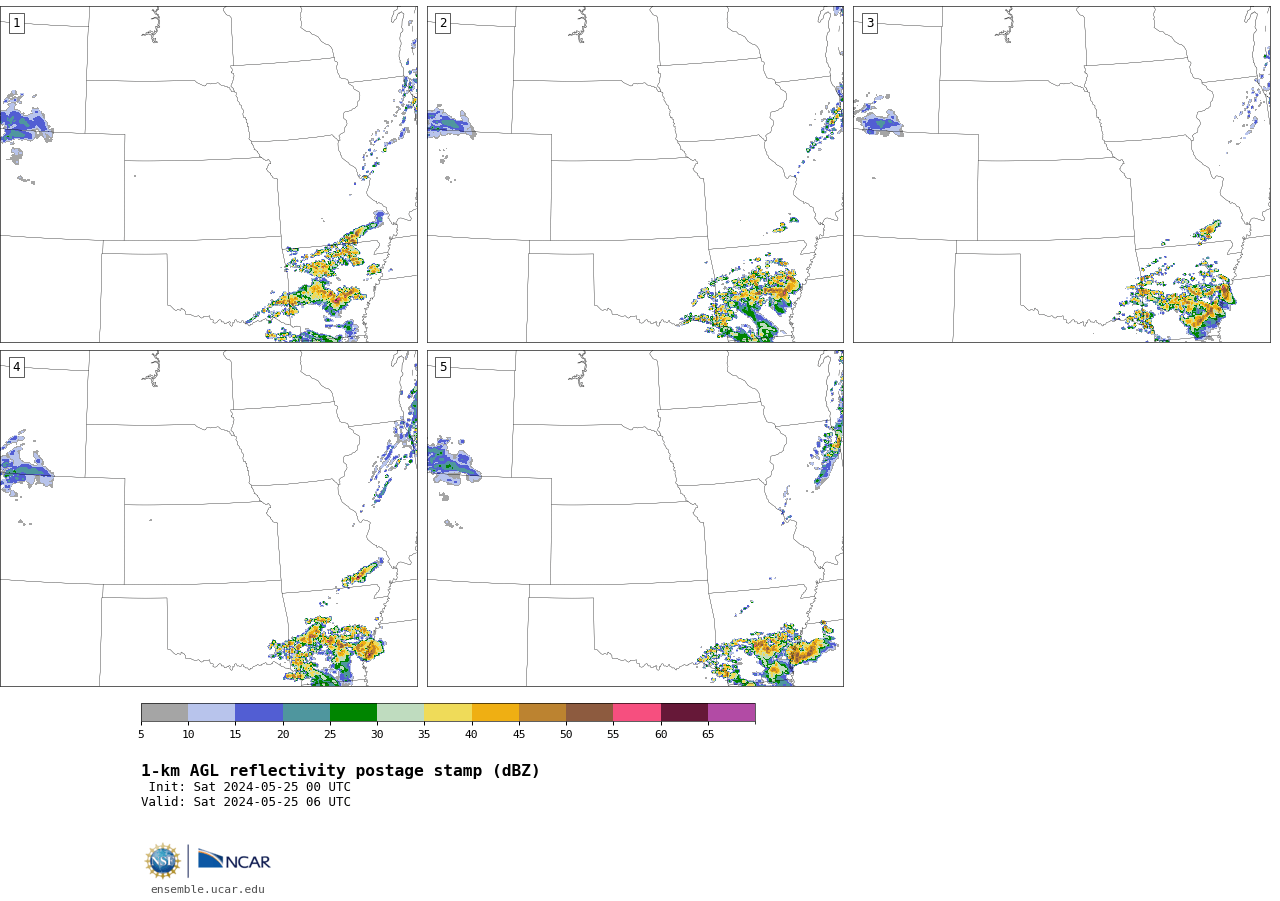Open ensemble member 1 reflectivity map
Screen dimensions: 1280x901
(208, 174)
